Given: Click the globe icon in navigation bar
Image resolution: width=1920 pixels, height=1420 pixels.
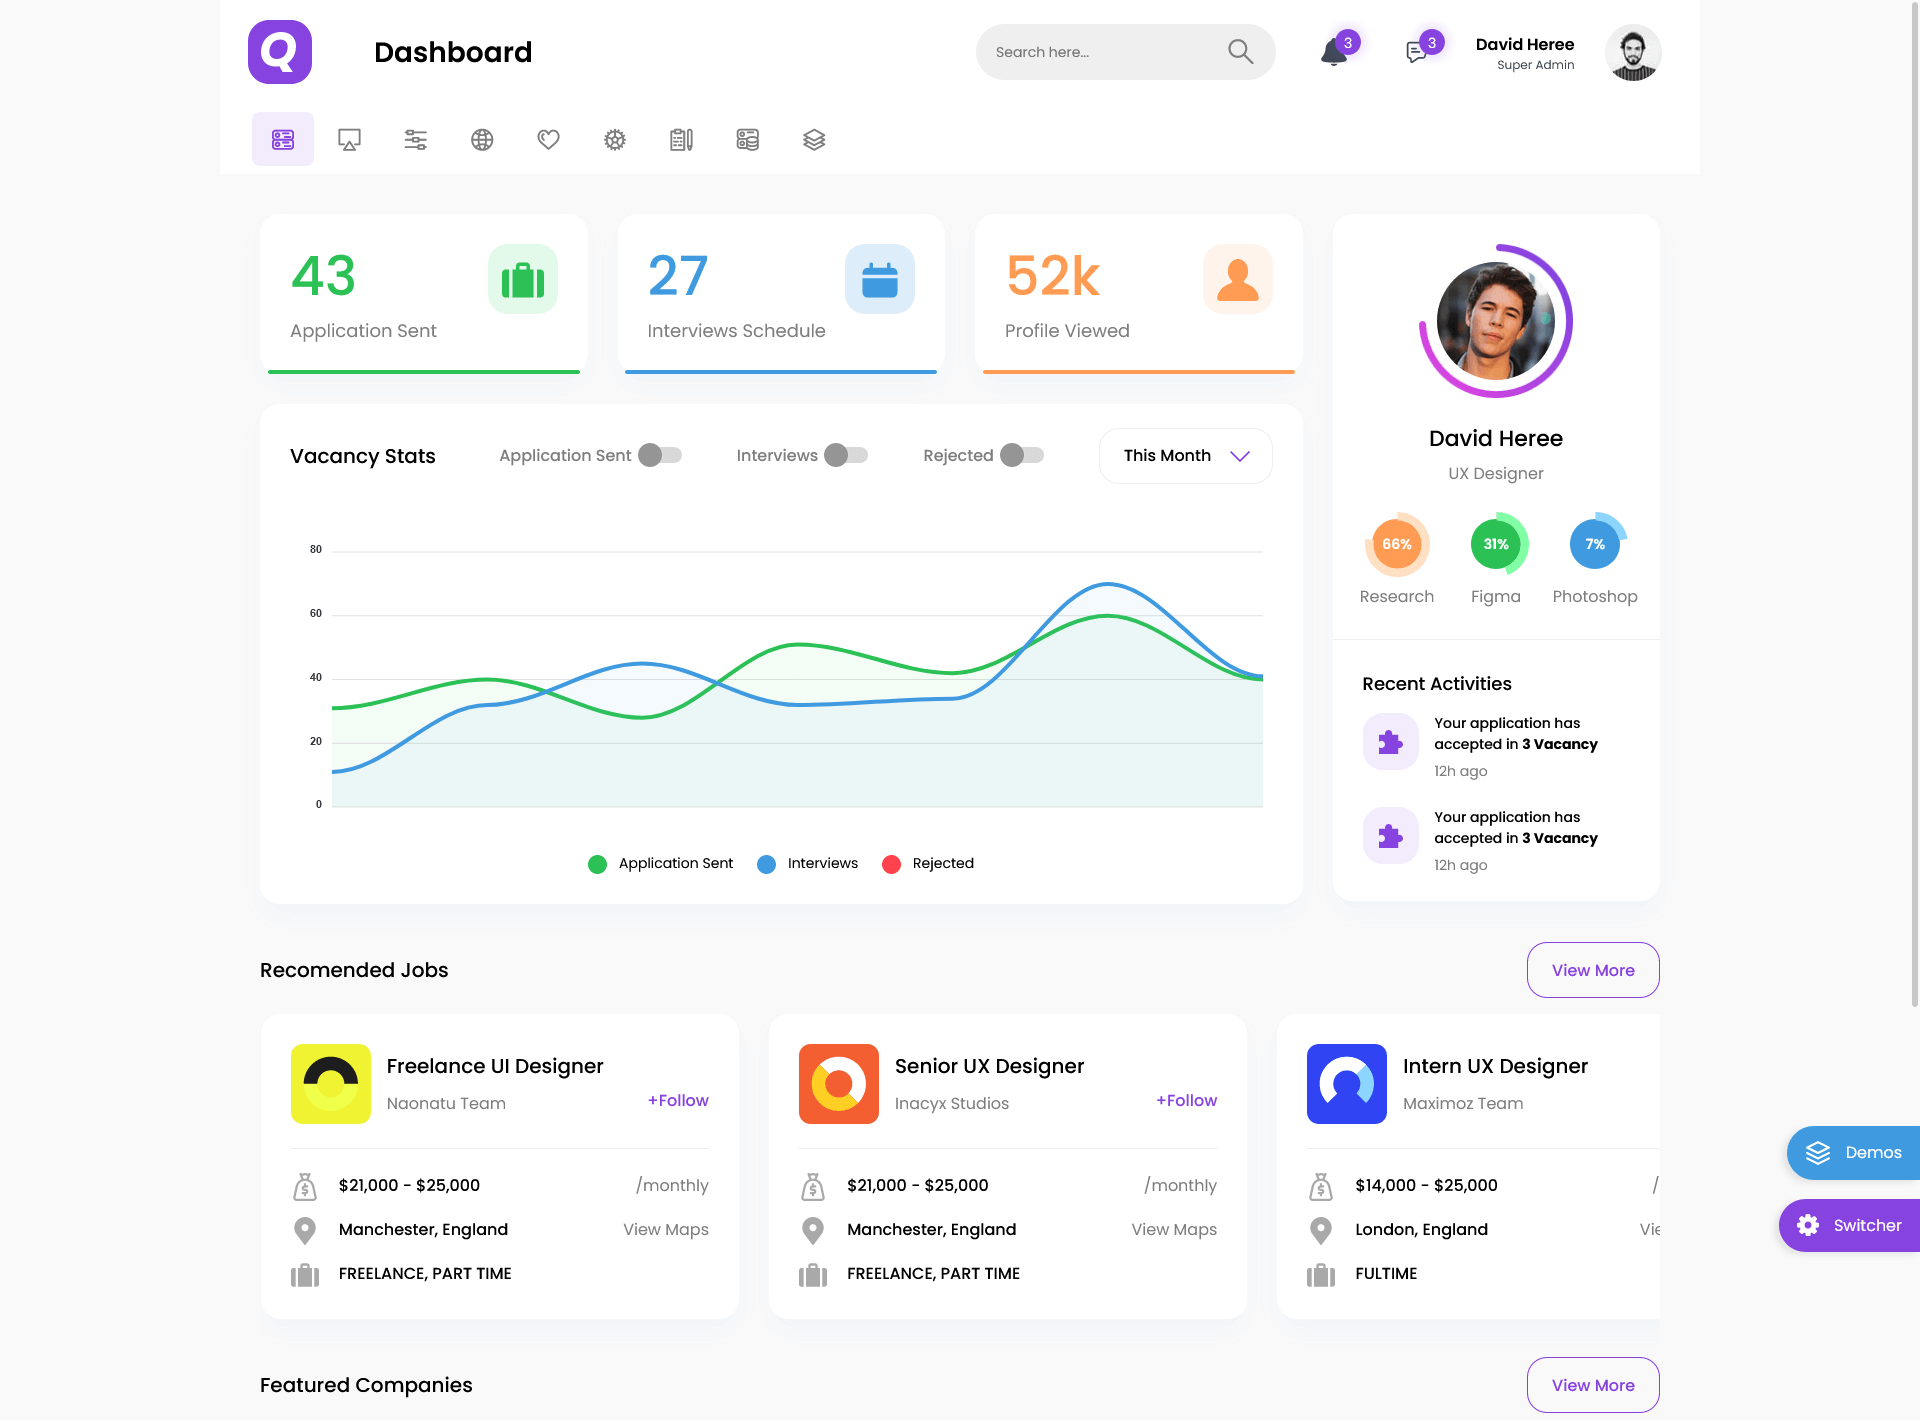Looking at the screenshot, I should click(482, 140).
